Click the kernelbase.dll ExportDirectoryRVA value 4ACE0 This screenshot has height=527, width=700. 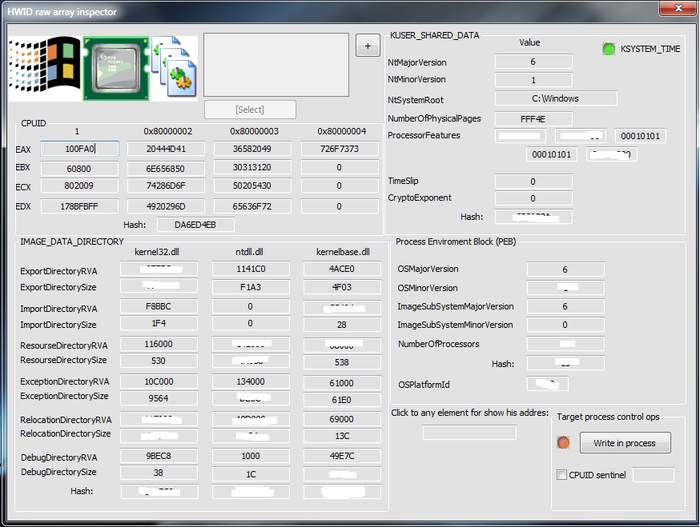341,269
